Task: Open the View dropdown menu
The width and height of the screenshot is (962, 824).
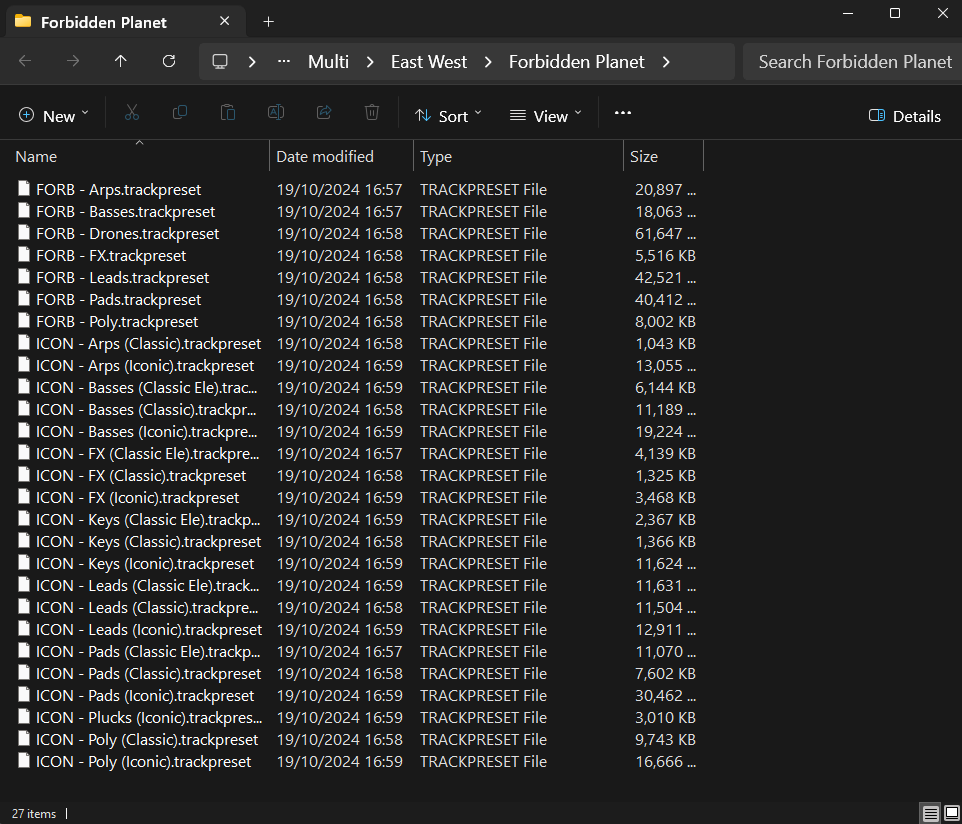Action: [x=545, y=116]
